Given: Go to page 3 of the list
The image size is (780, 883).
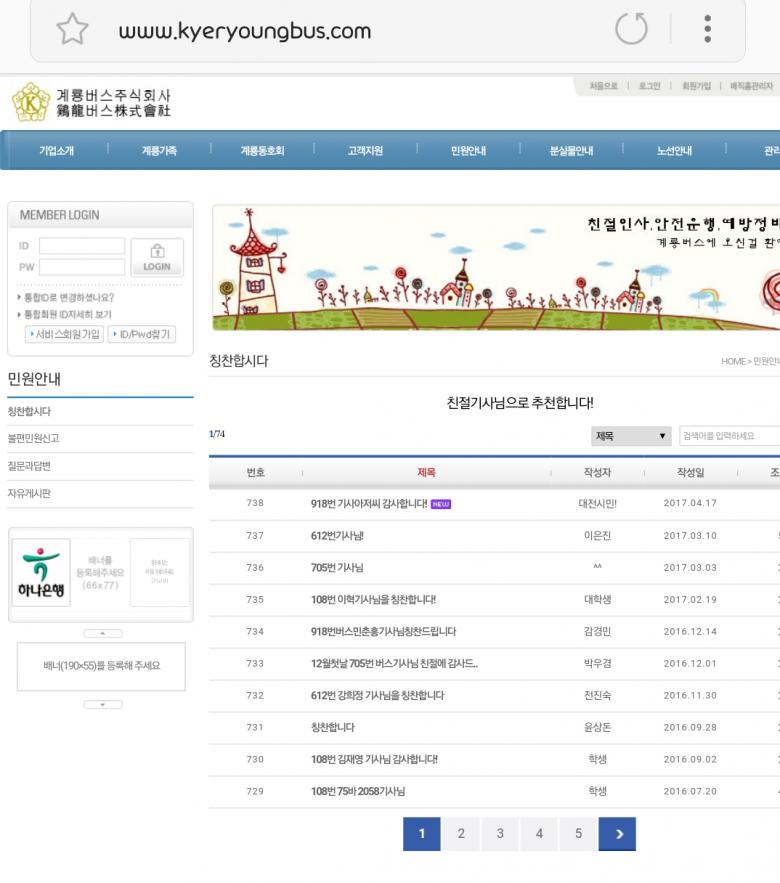Looking at the screenshot, I should tap(500, 833).
